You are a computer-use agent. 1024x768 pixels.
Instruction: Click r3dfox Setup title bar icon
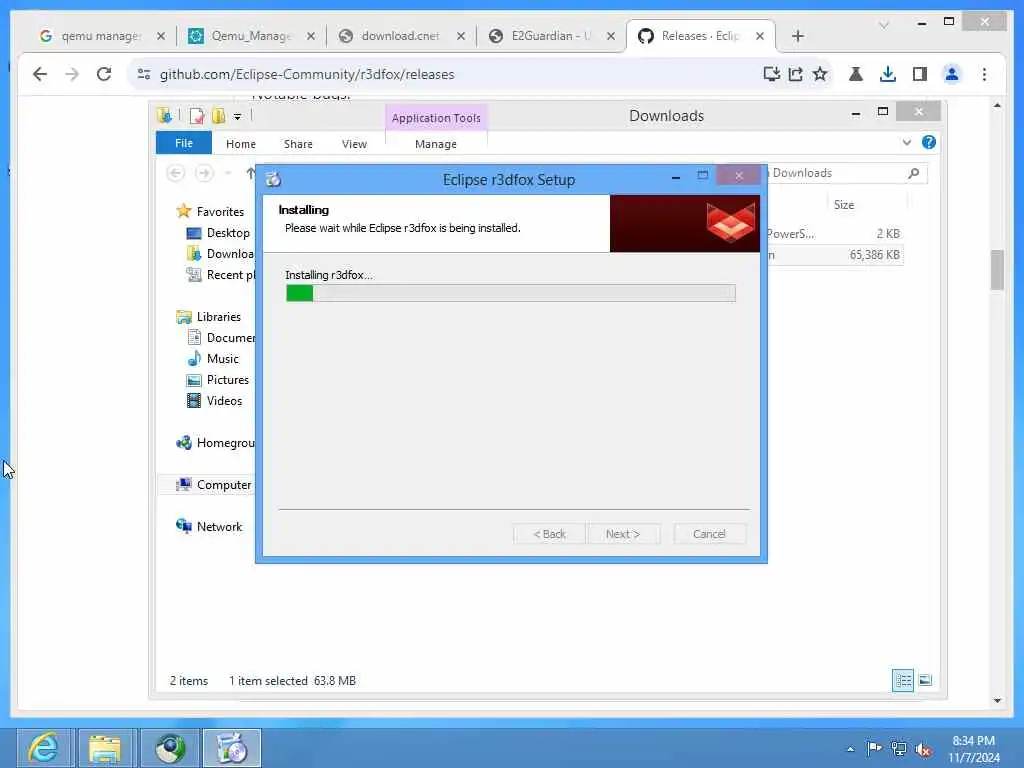pos(274,179)
